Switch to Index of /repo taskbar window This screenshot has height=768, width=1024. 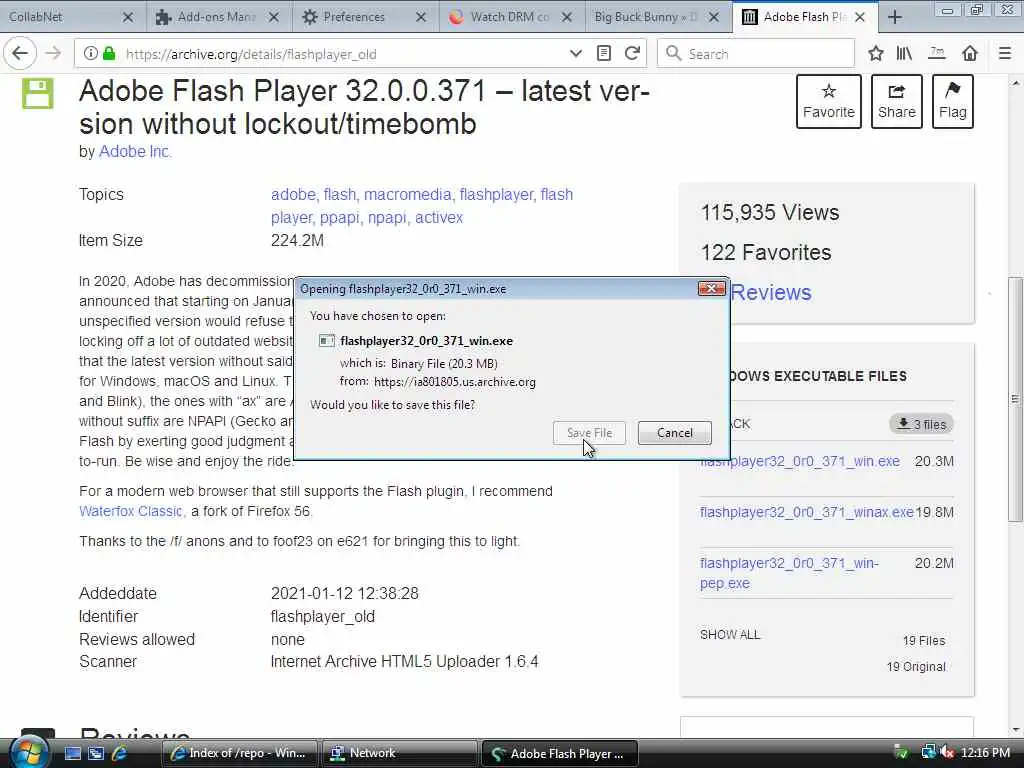pos(238,753)
